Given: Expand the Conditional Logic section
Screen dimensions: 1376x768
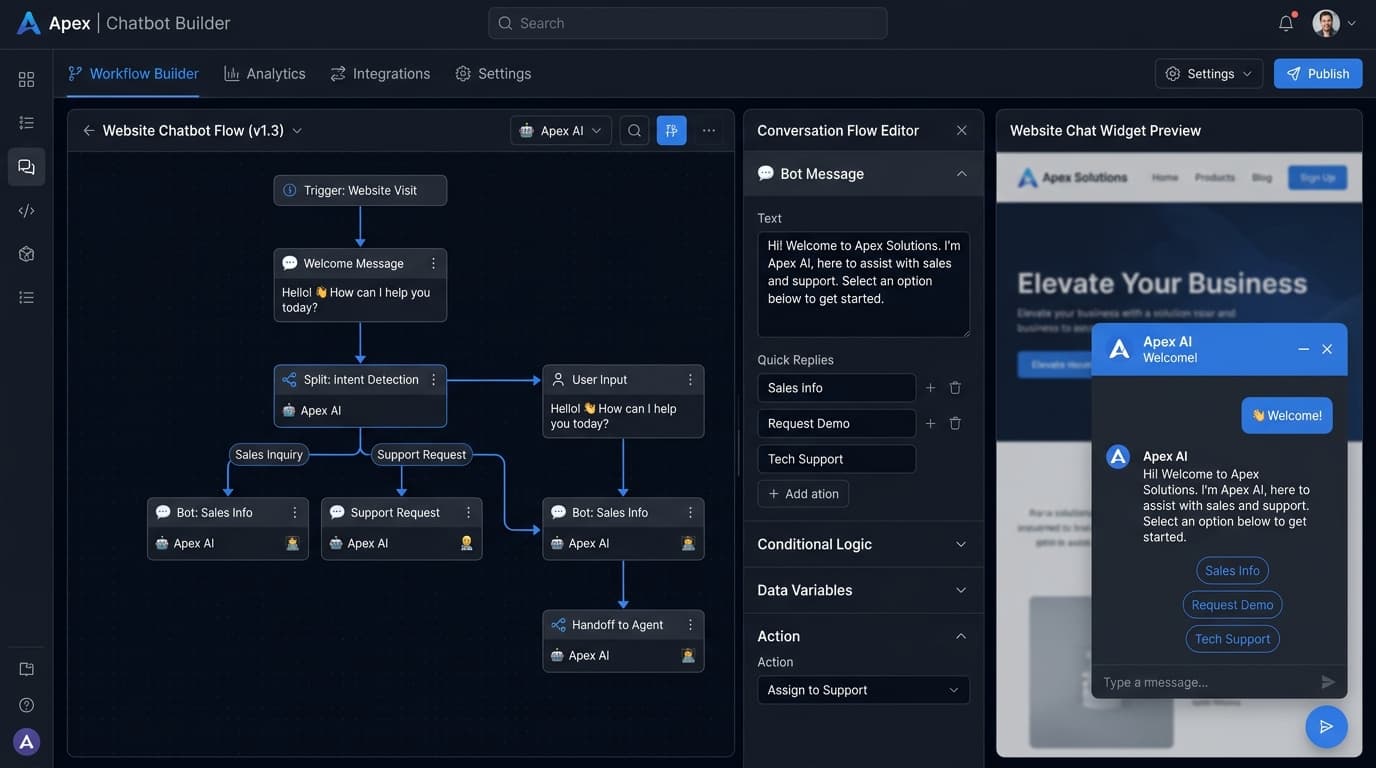Looking at the screenshot, I should tap(863, 544).
